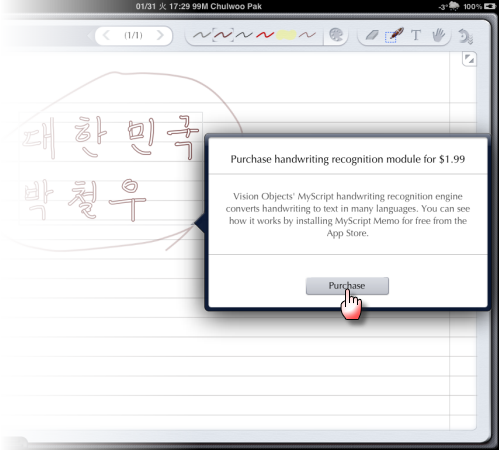
Task: Tap the (1/1) page indicator
Action: (133, 35)
